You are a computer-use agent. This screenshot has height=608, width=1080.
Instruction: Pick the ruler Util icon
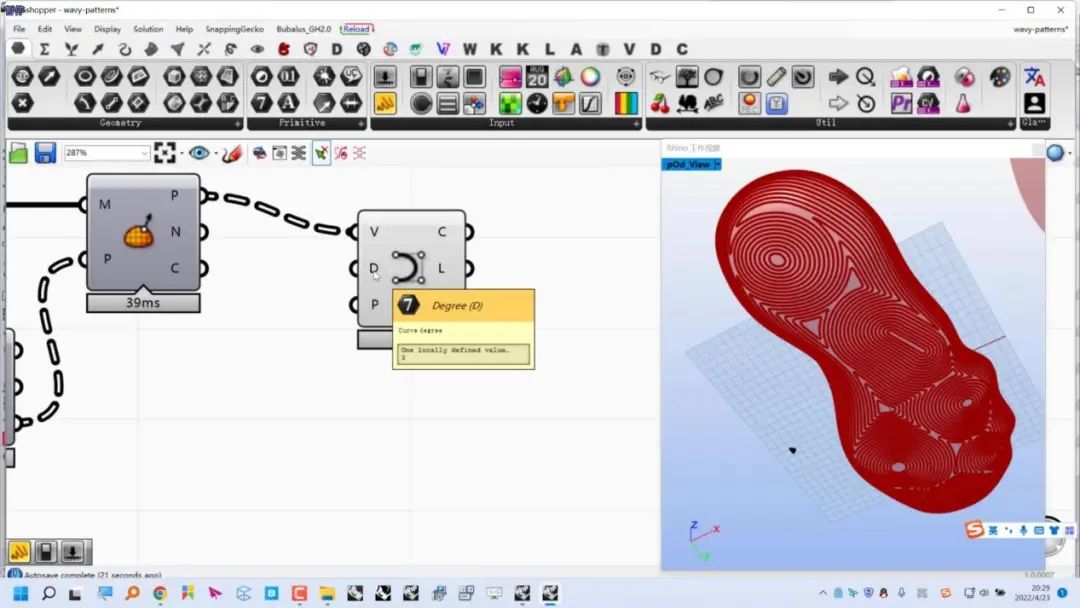point(776,76)
